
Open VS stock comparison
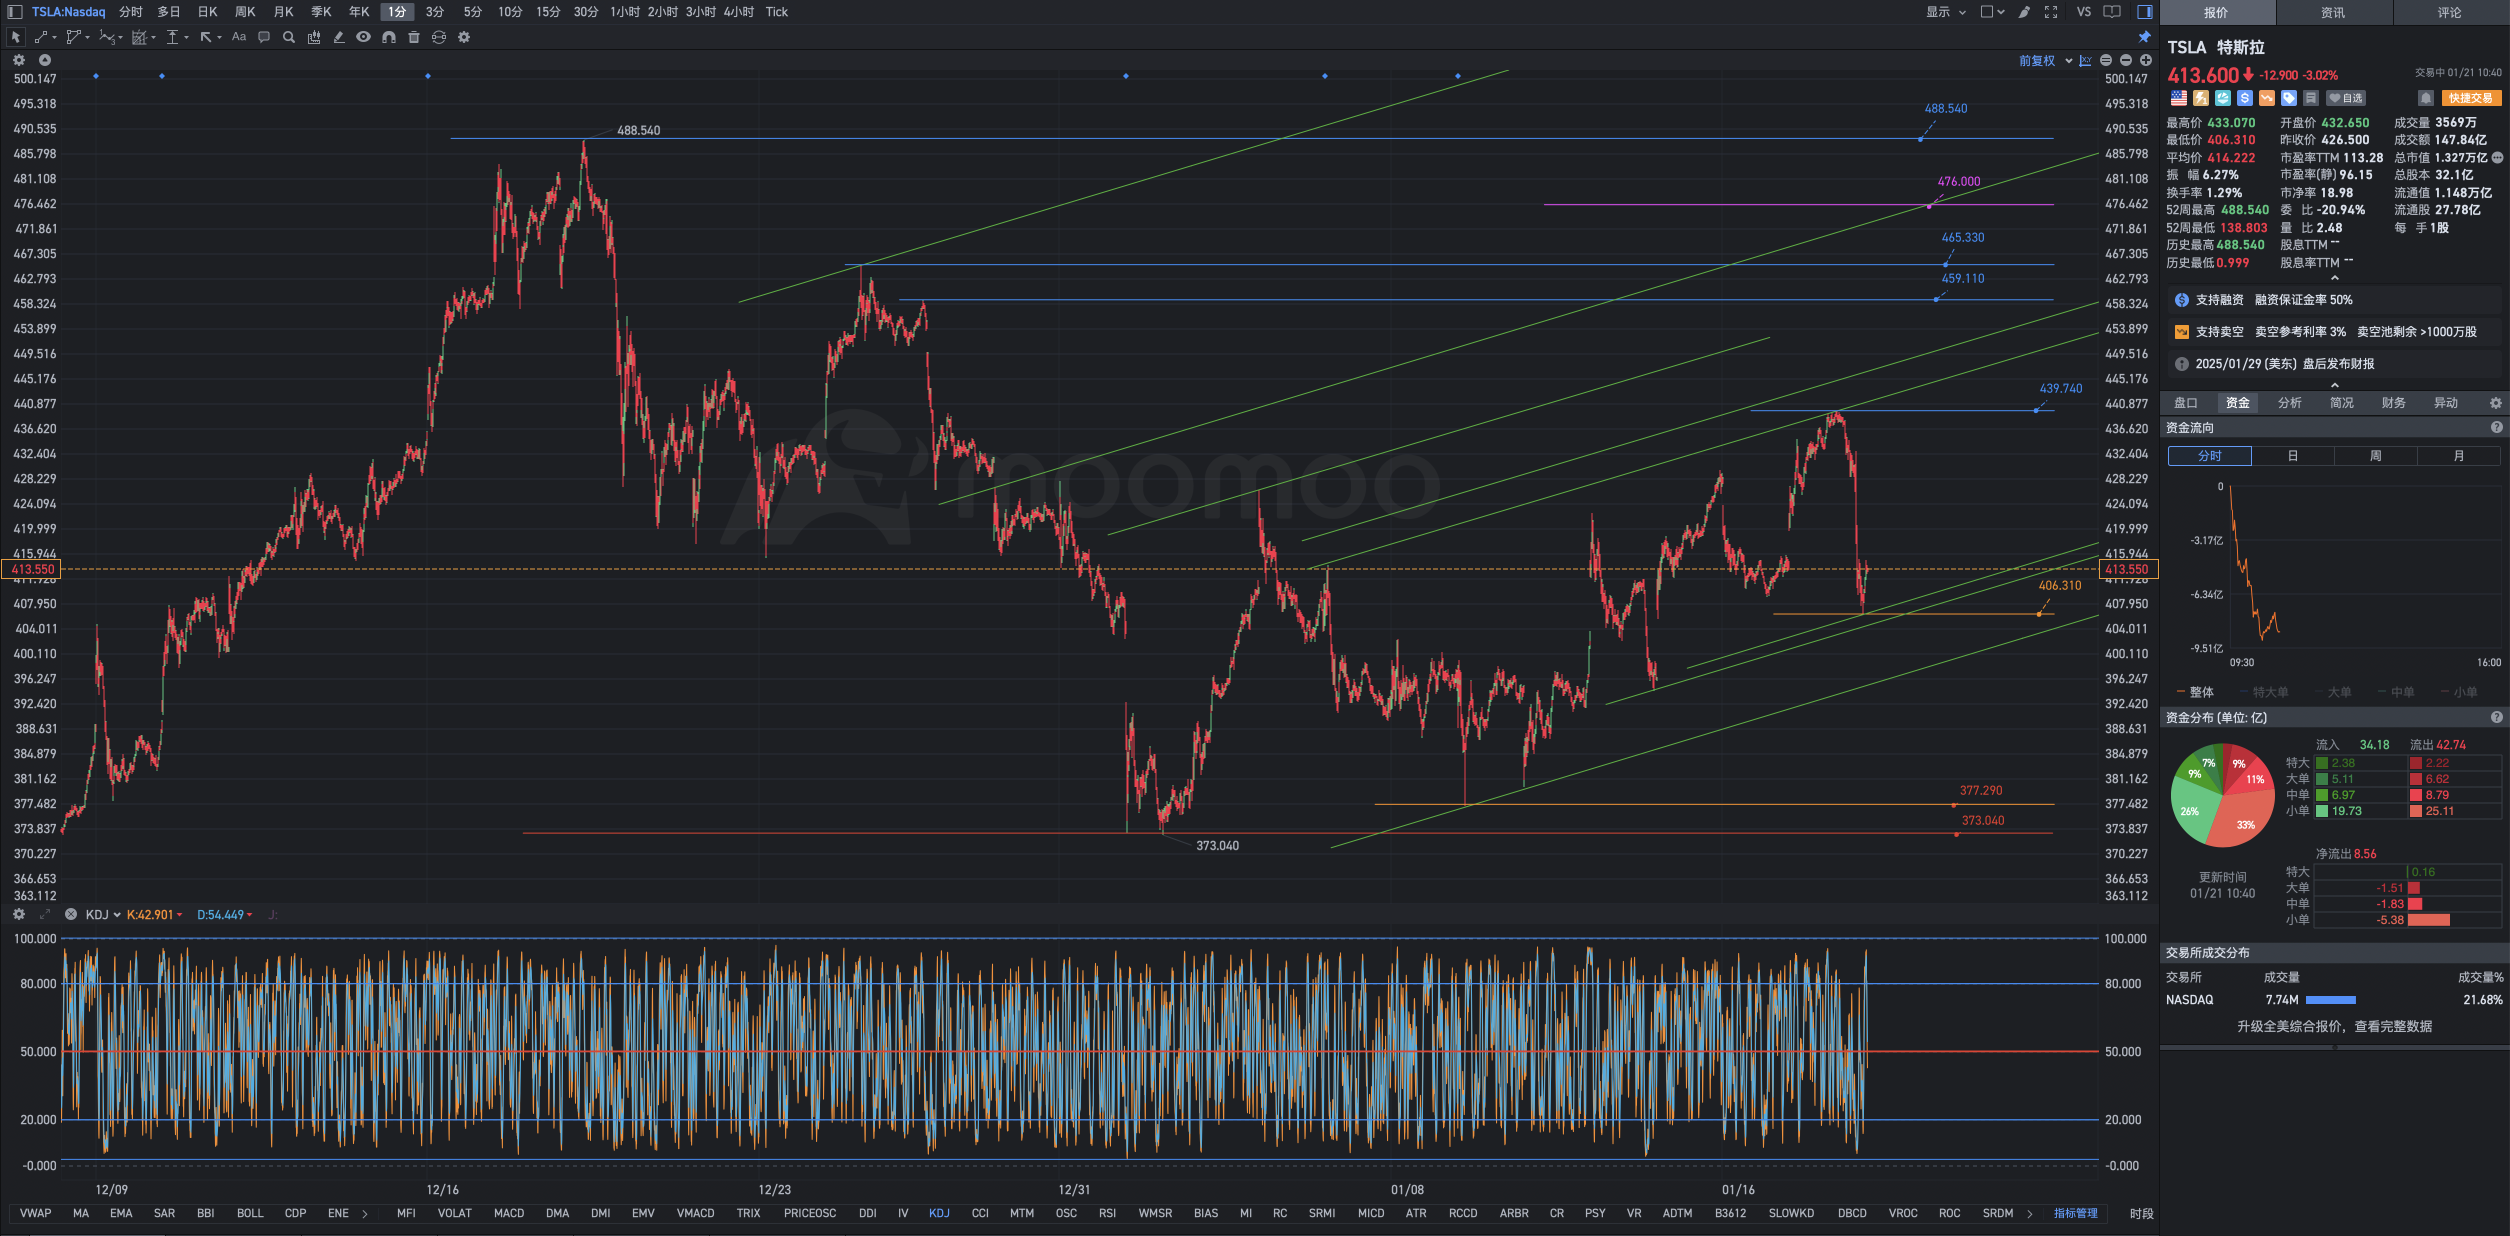coord(2084,12)
